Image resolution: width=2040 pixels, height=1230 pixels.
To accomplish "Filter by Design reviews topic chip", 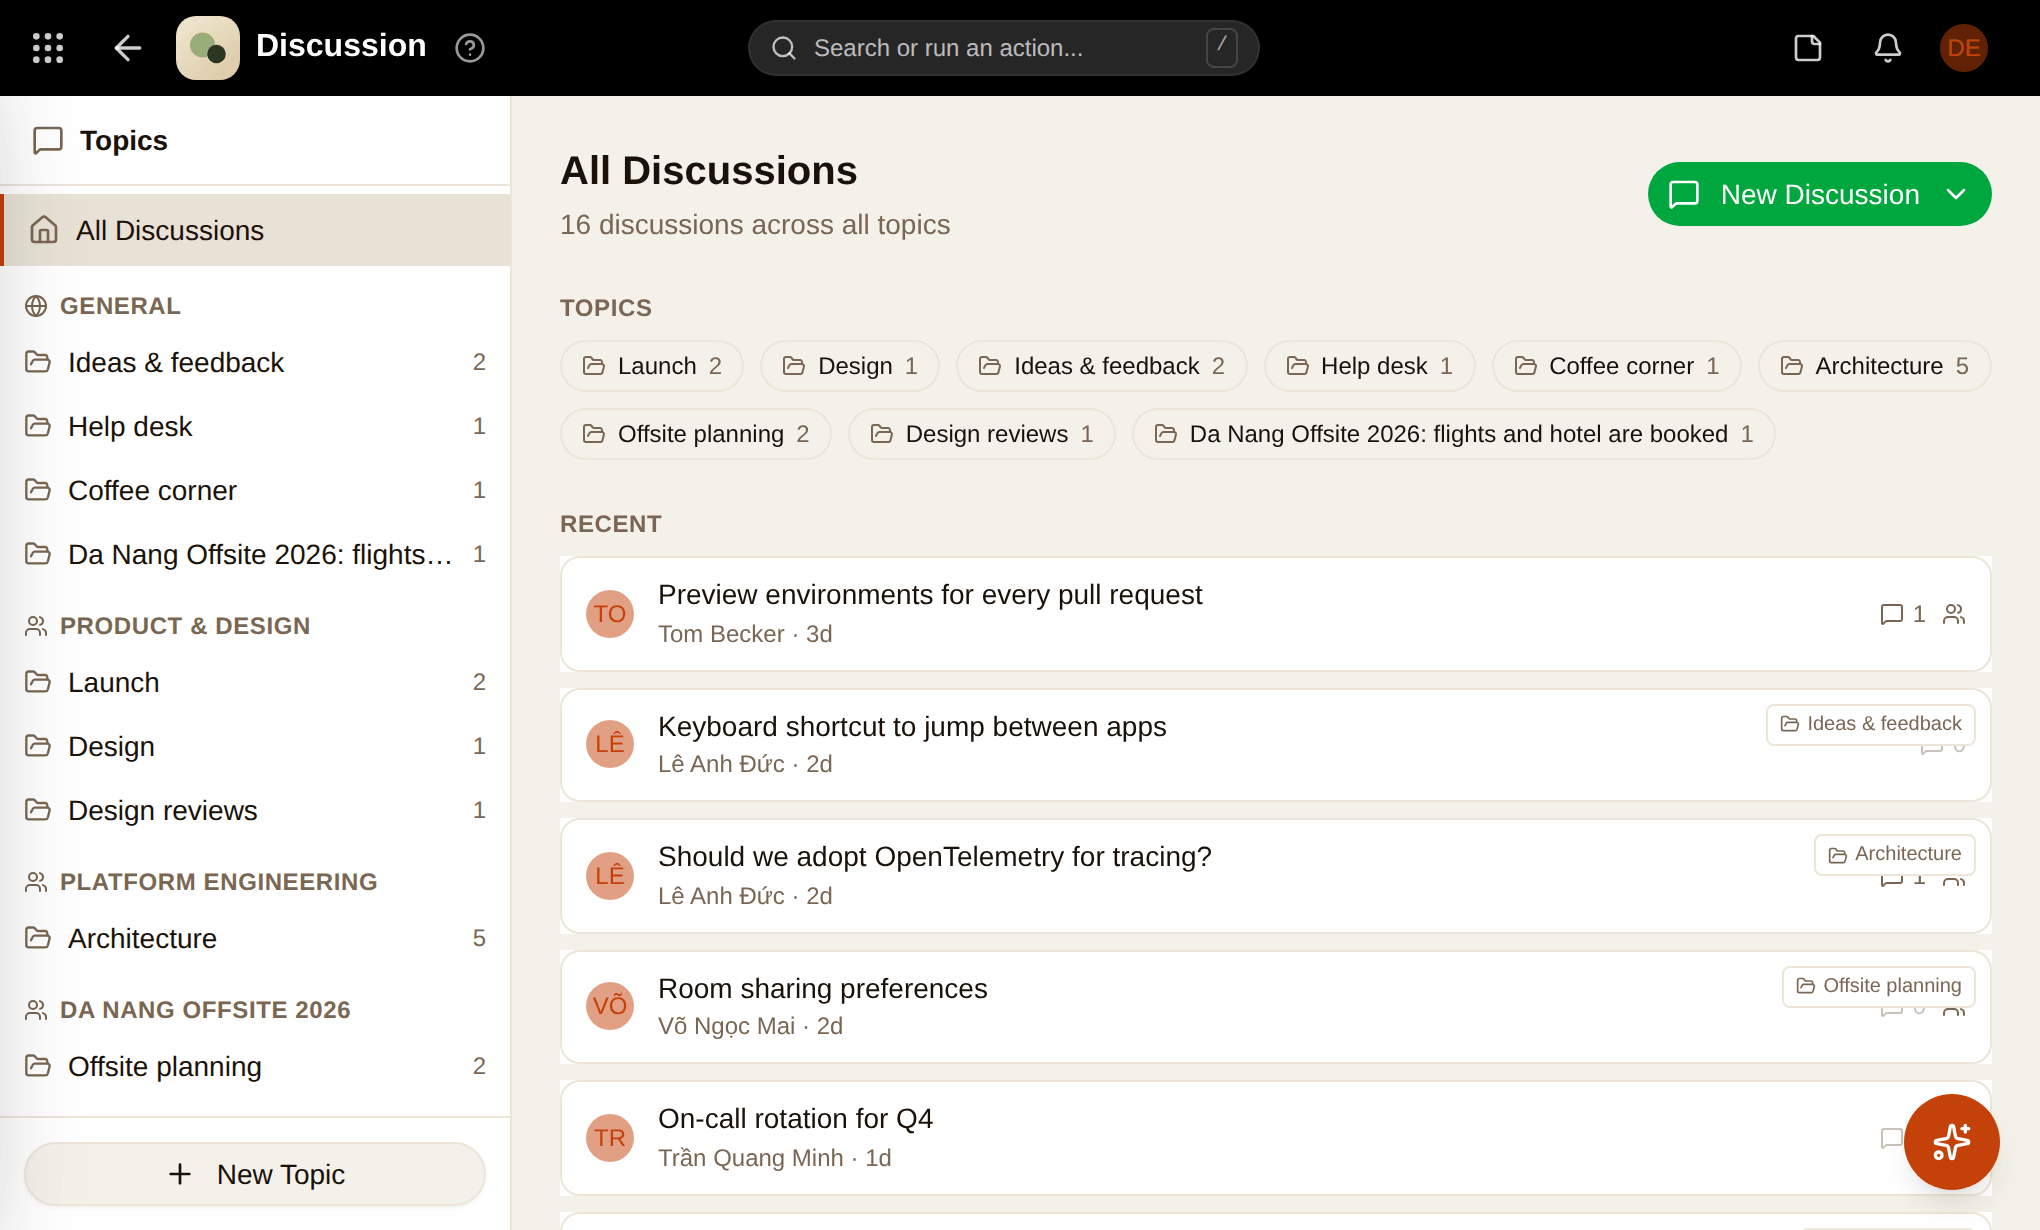I will tap(982, 434).
